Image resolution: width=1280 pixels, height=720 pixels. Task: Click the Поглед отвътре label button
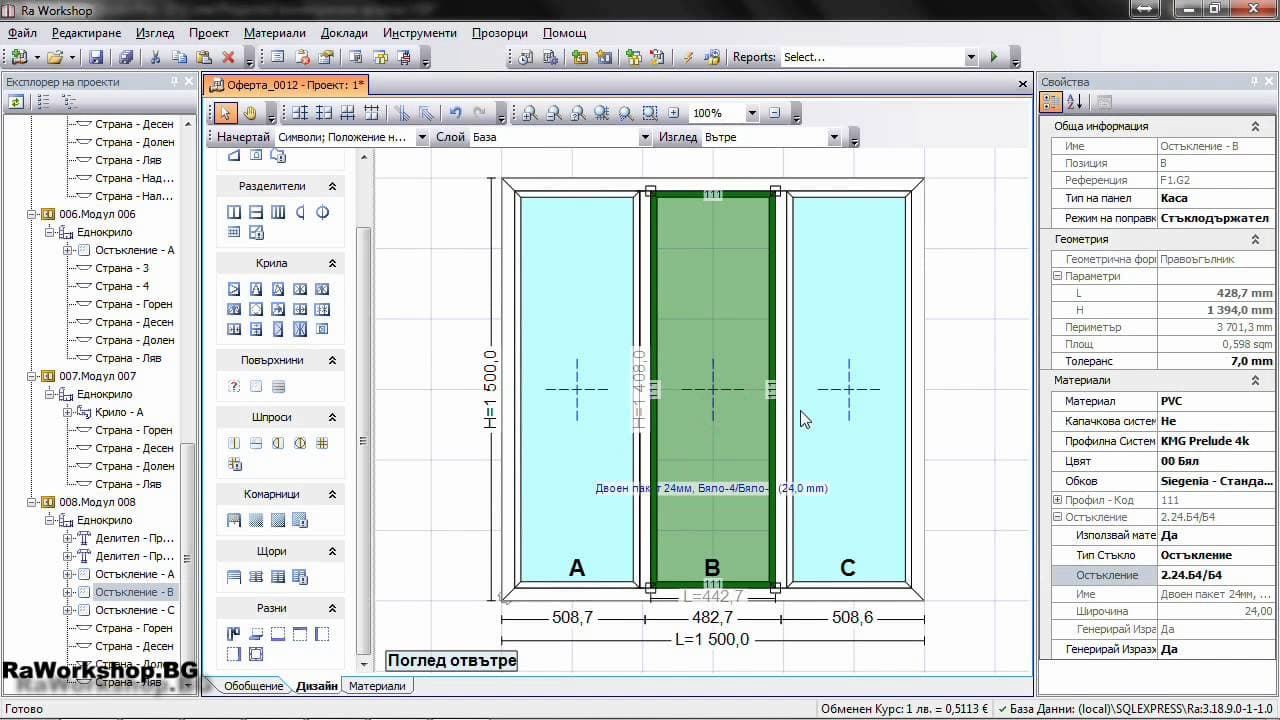pos(452,660)
